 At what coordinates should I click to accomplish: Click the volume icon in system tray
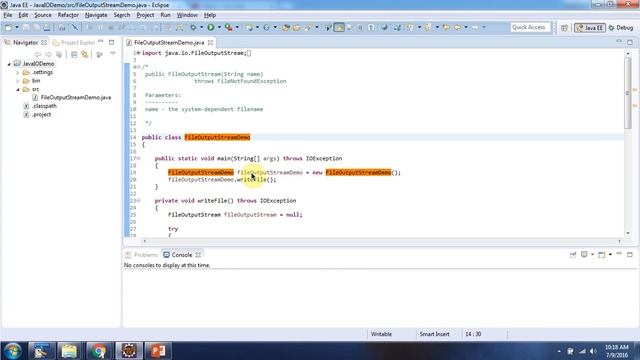[x=593, y=351]
